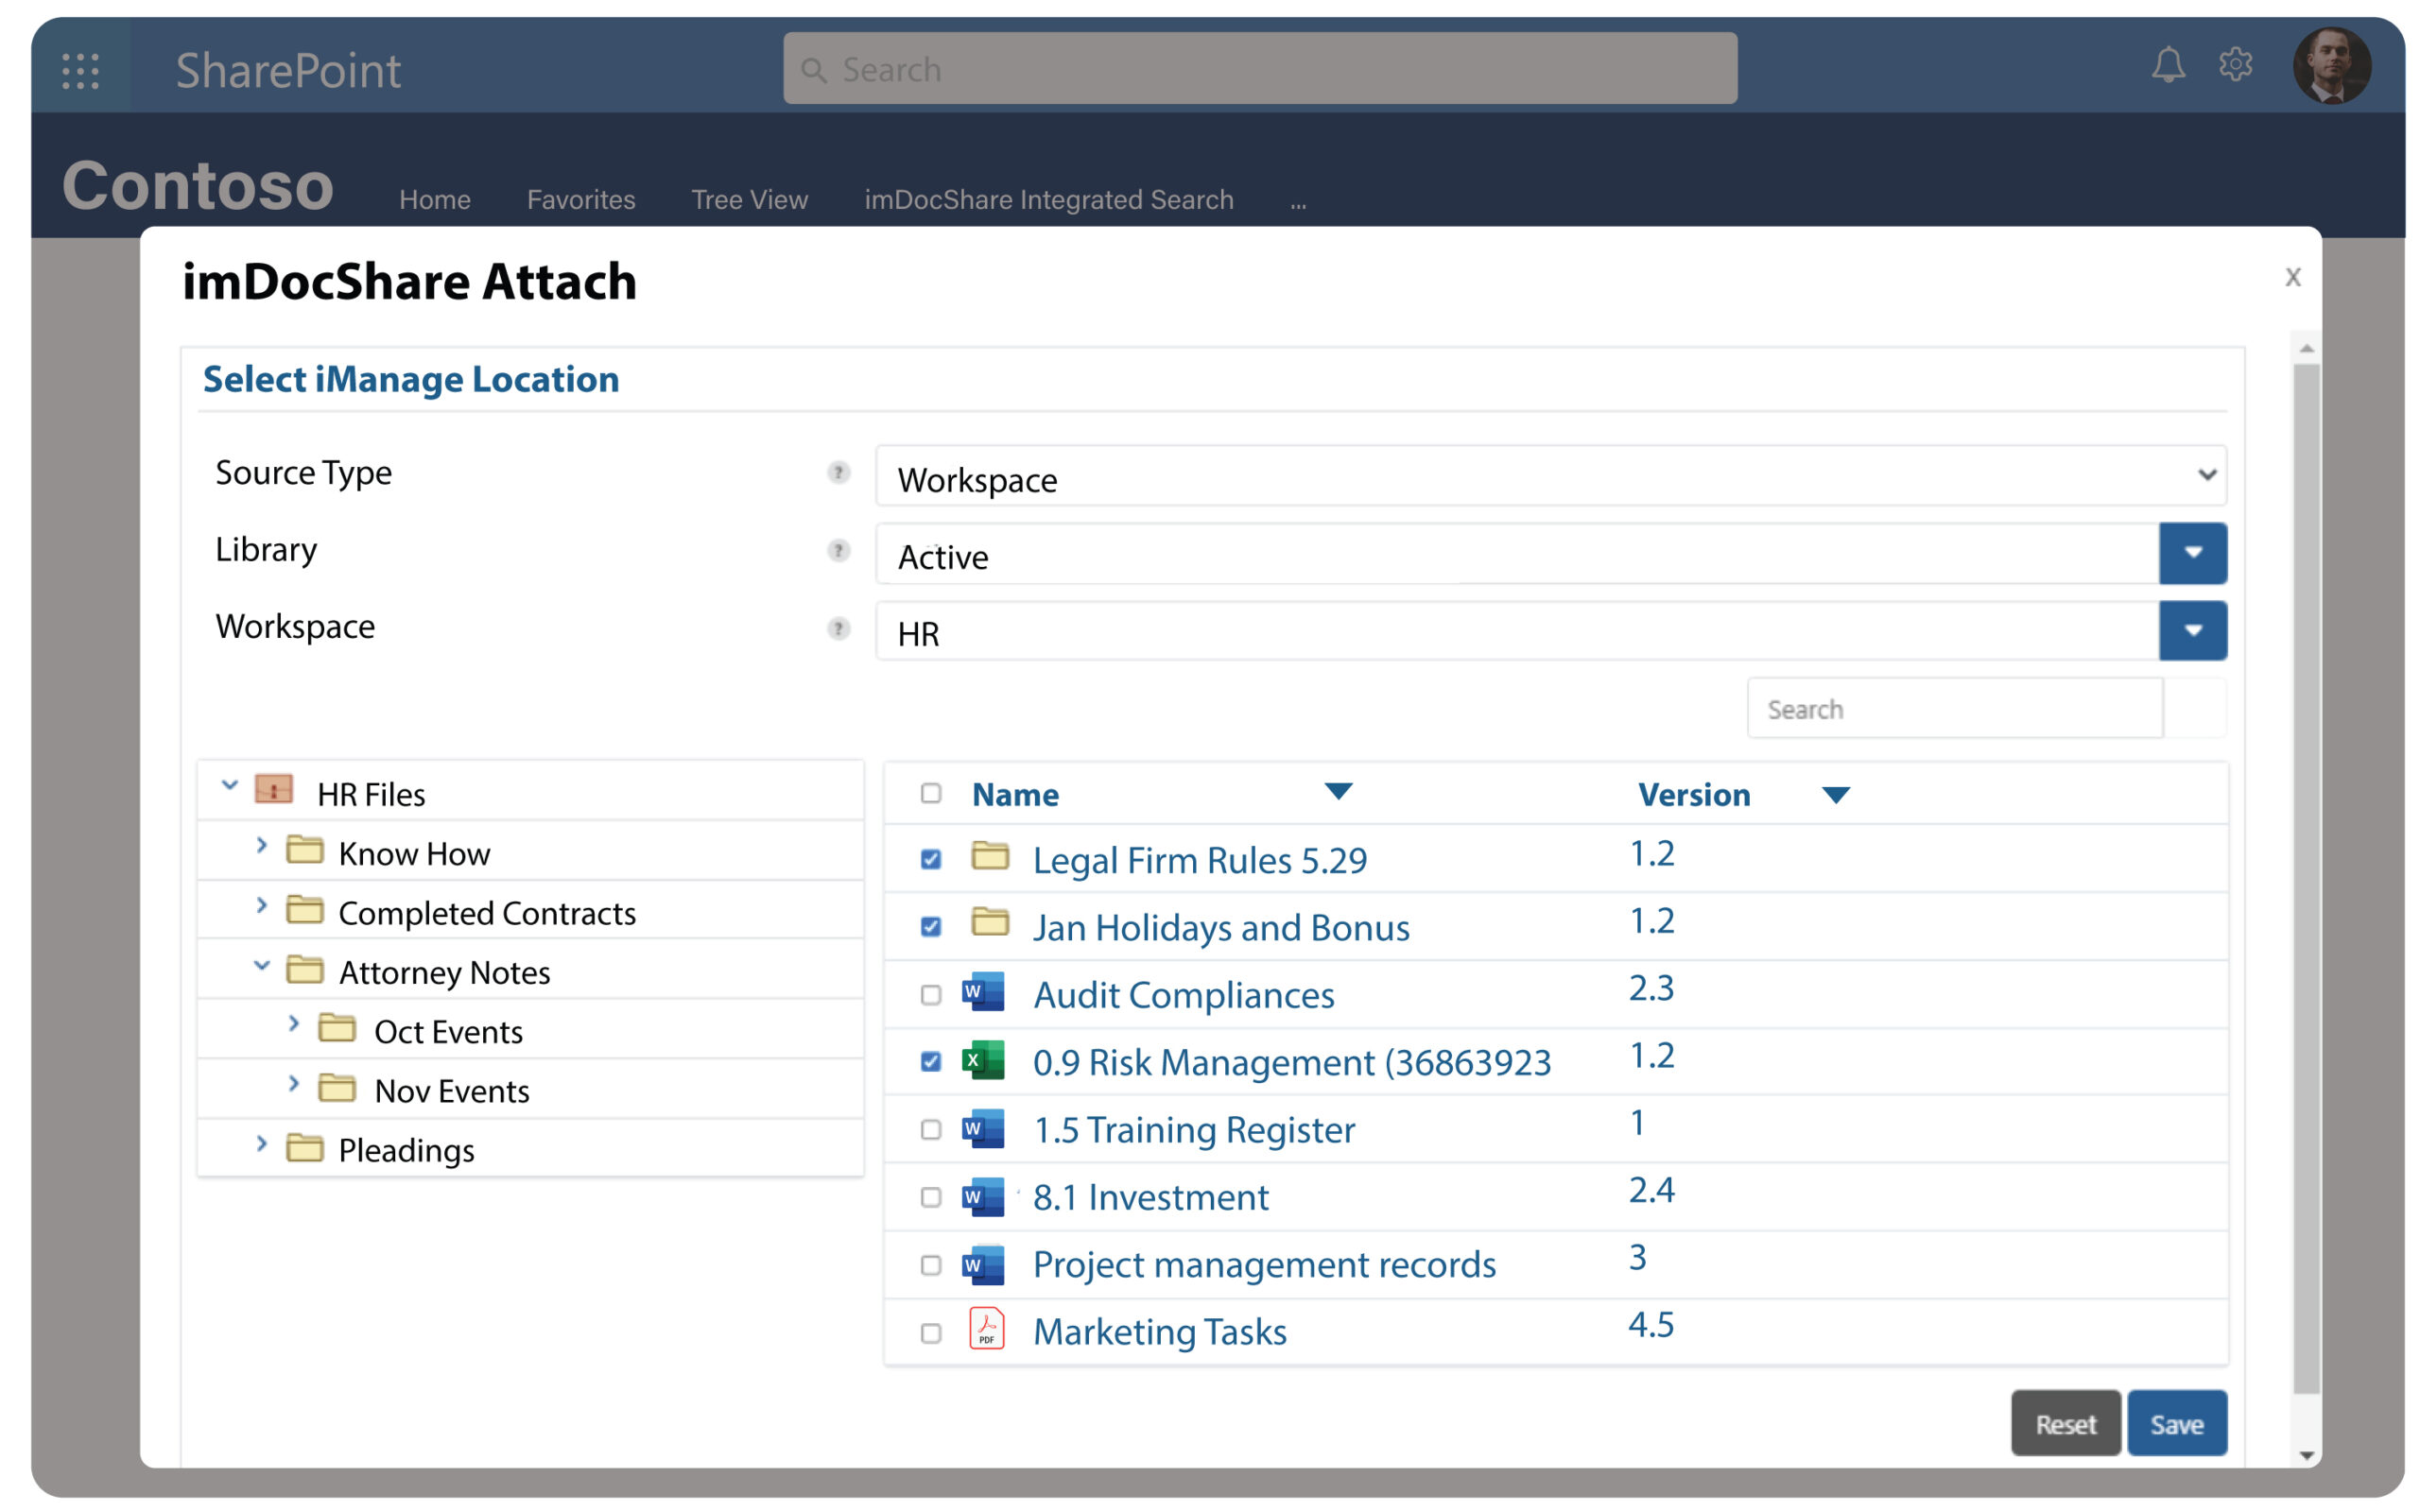Check the 8.1 Investment checkbox

pyautogui.click(x=931, y=1198)
